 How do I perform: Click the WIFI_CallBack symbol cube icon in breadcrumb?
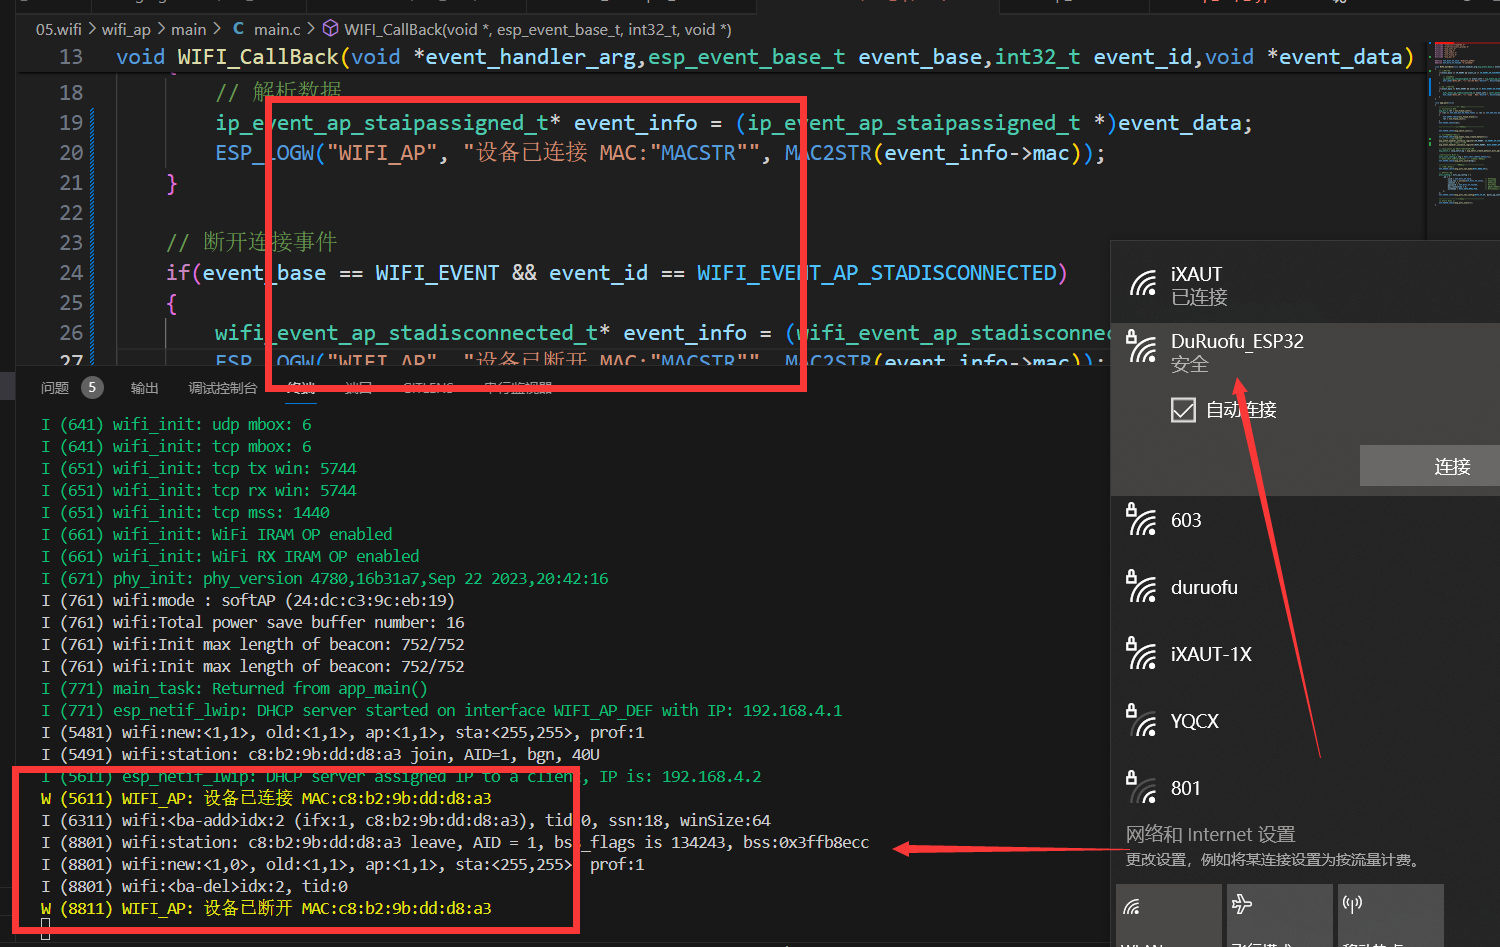[330, 29]
